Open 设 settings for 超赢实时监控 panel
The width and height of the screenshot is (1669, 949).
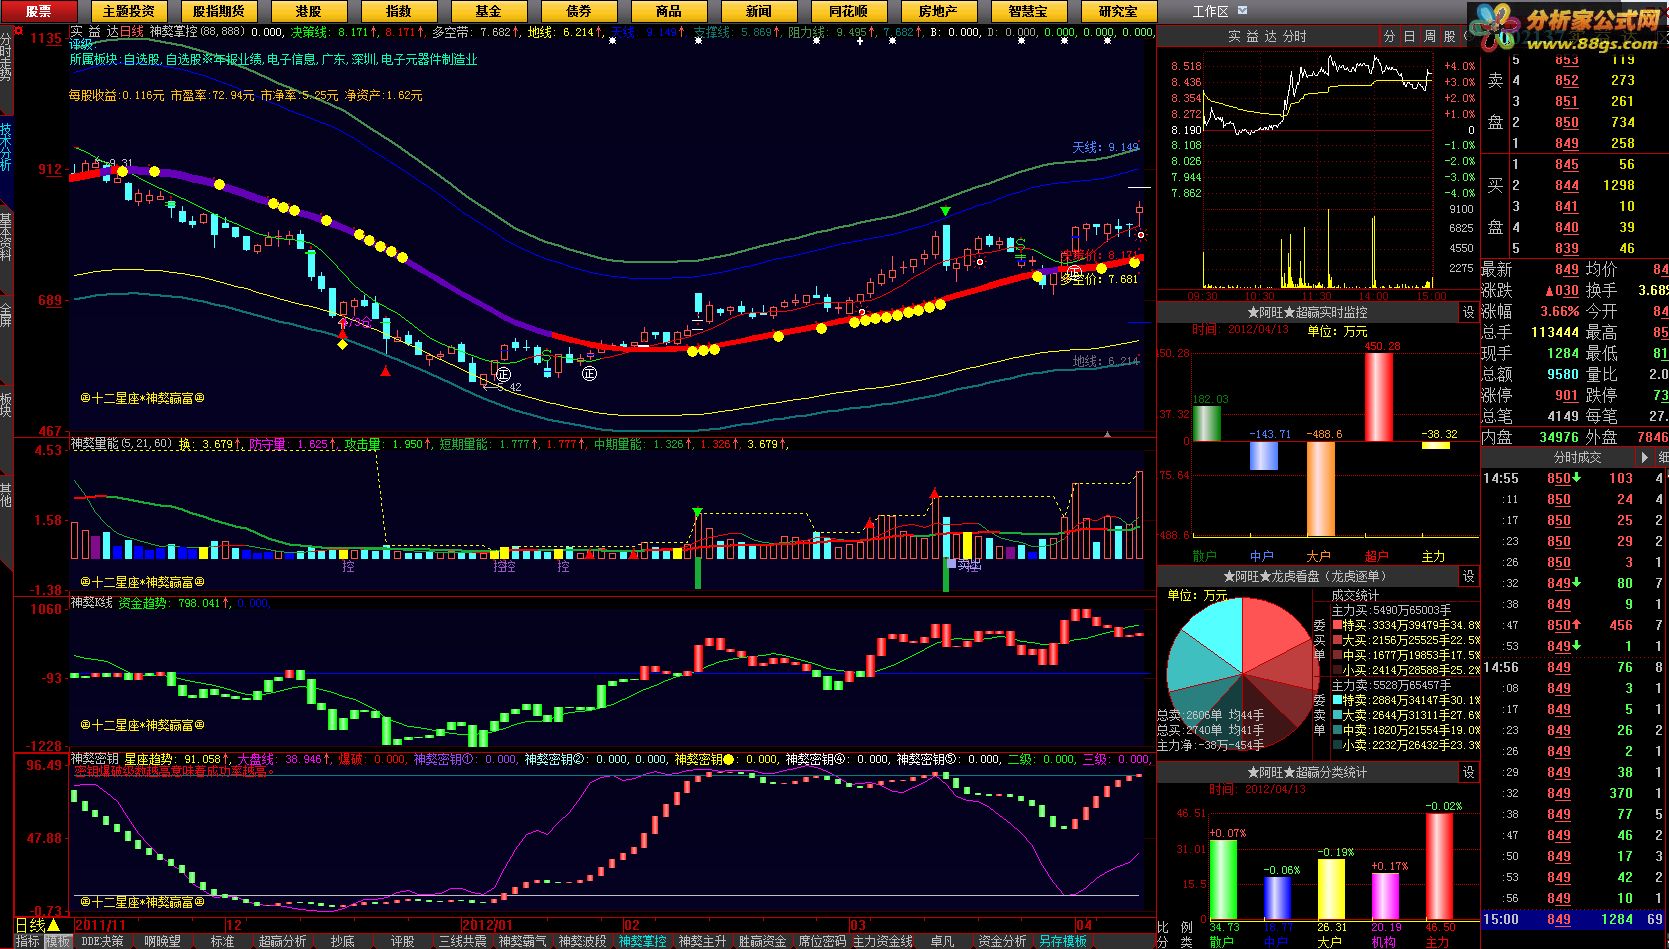tap(1468, 312)
